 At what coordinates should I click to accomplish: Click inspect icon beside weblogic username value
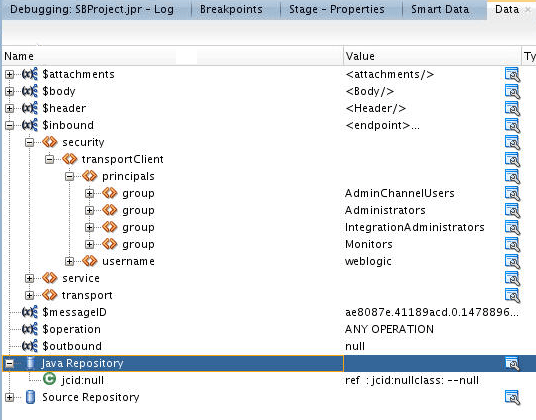[x=512, y=261]
